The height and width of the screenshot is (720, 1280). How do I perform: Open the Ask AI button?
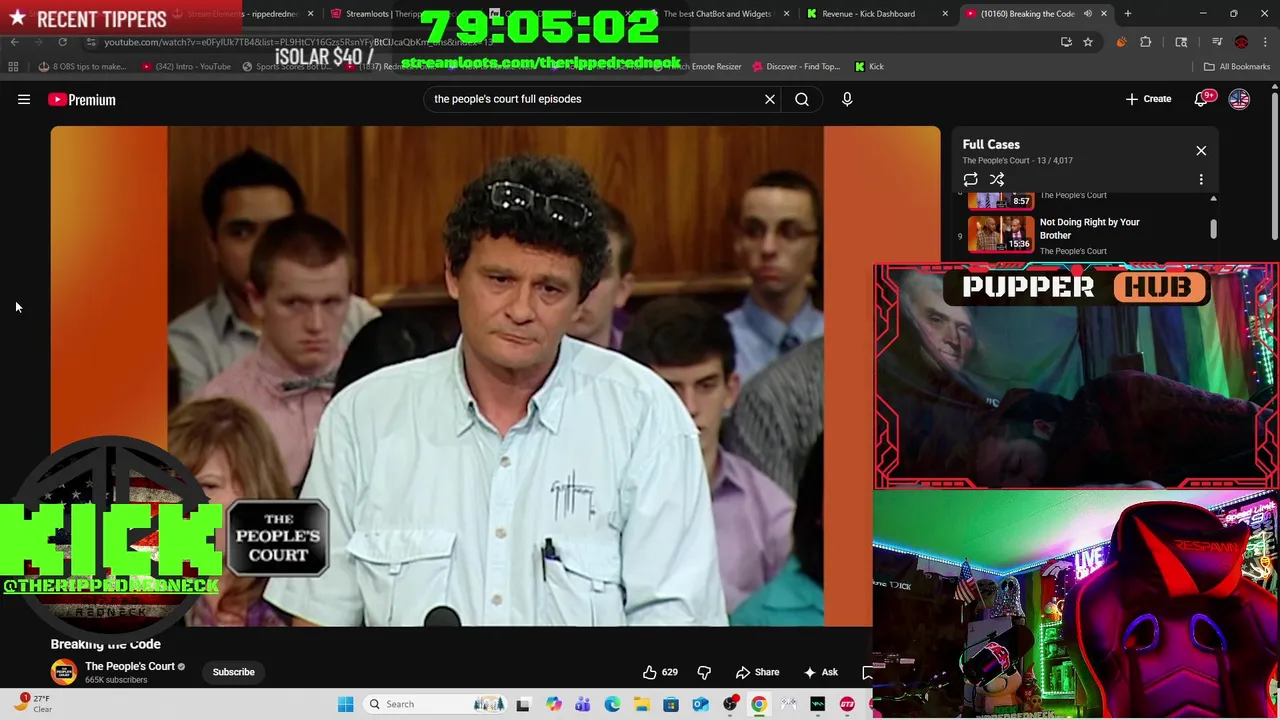click(x=821, y=672)
